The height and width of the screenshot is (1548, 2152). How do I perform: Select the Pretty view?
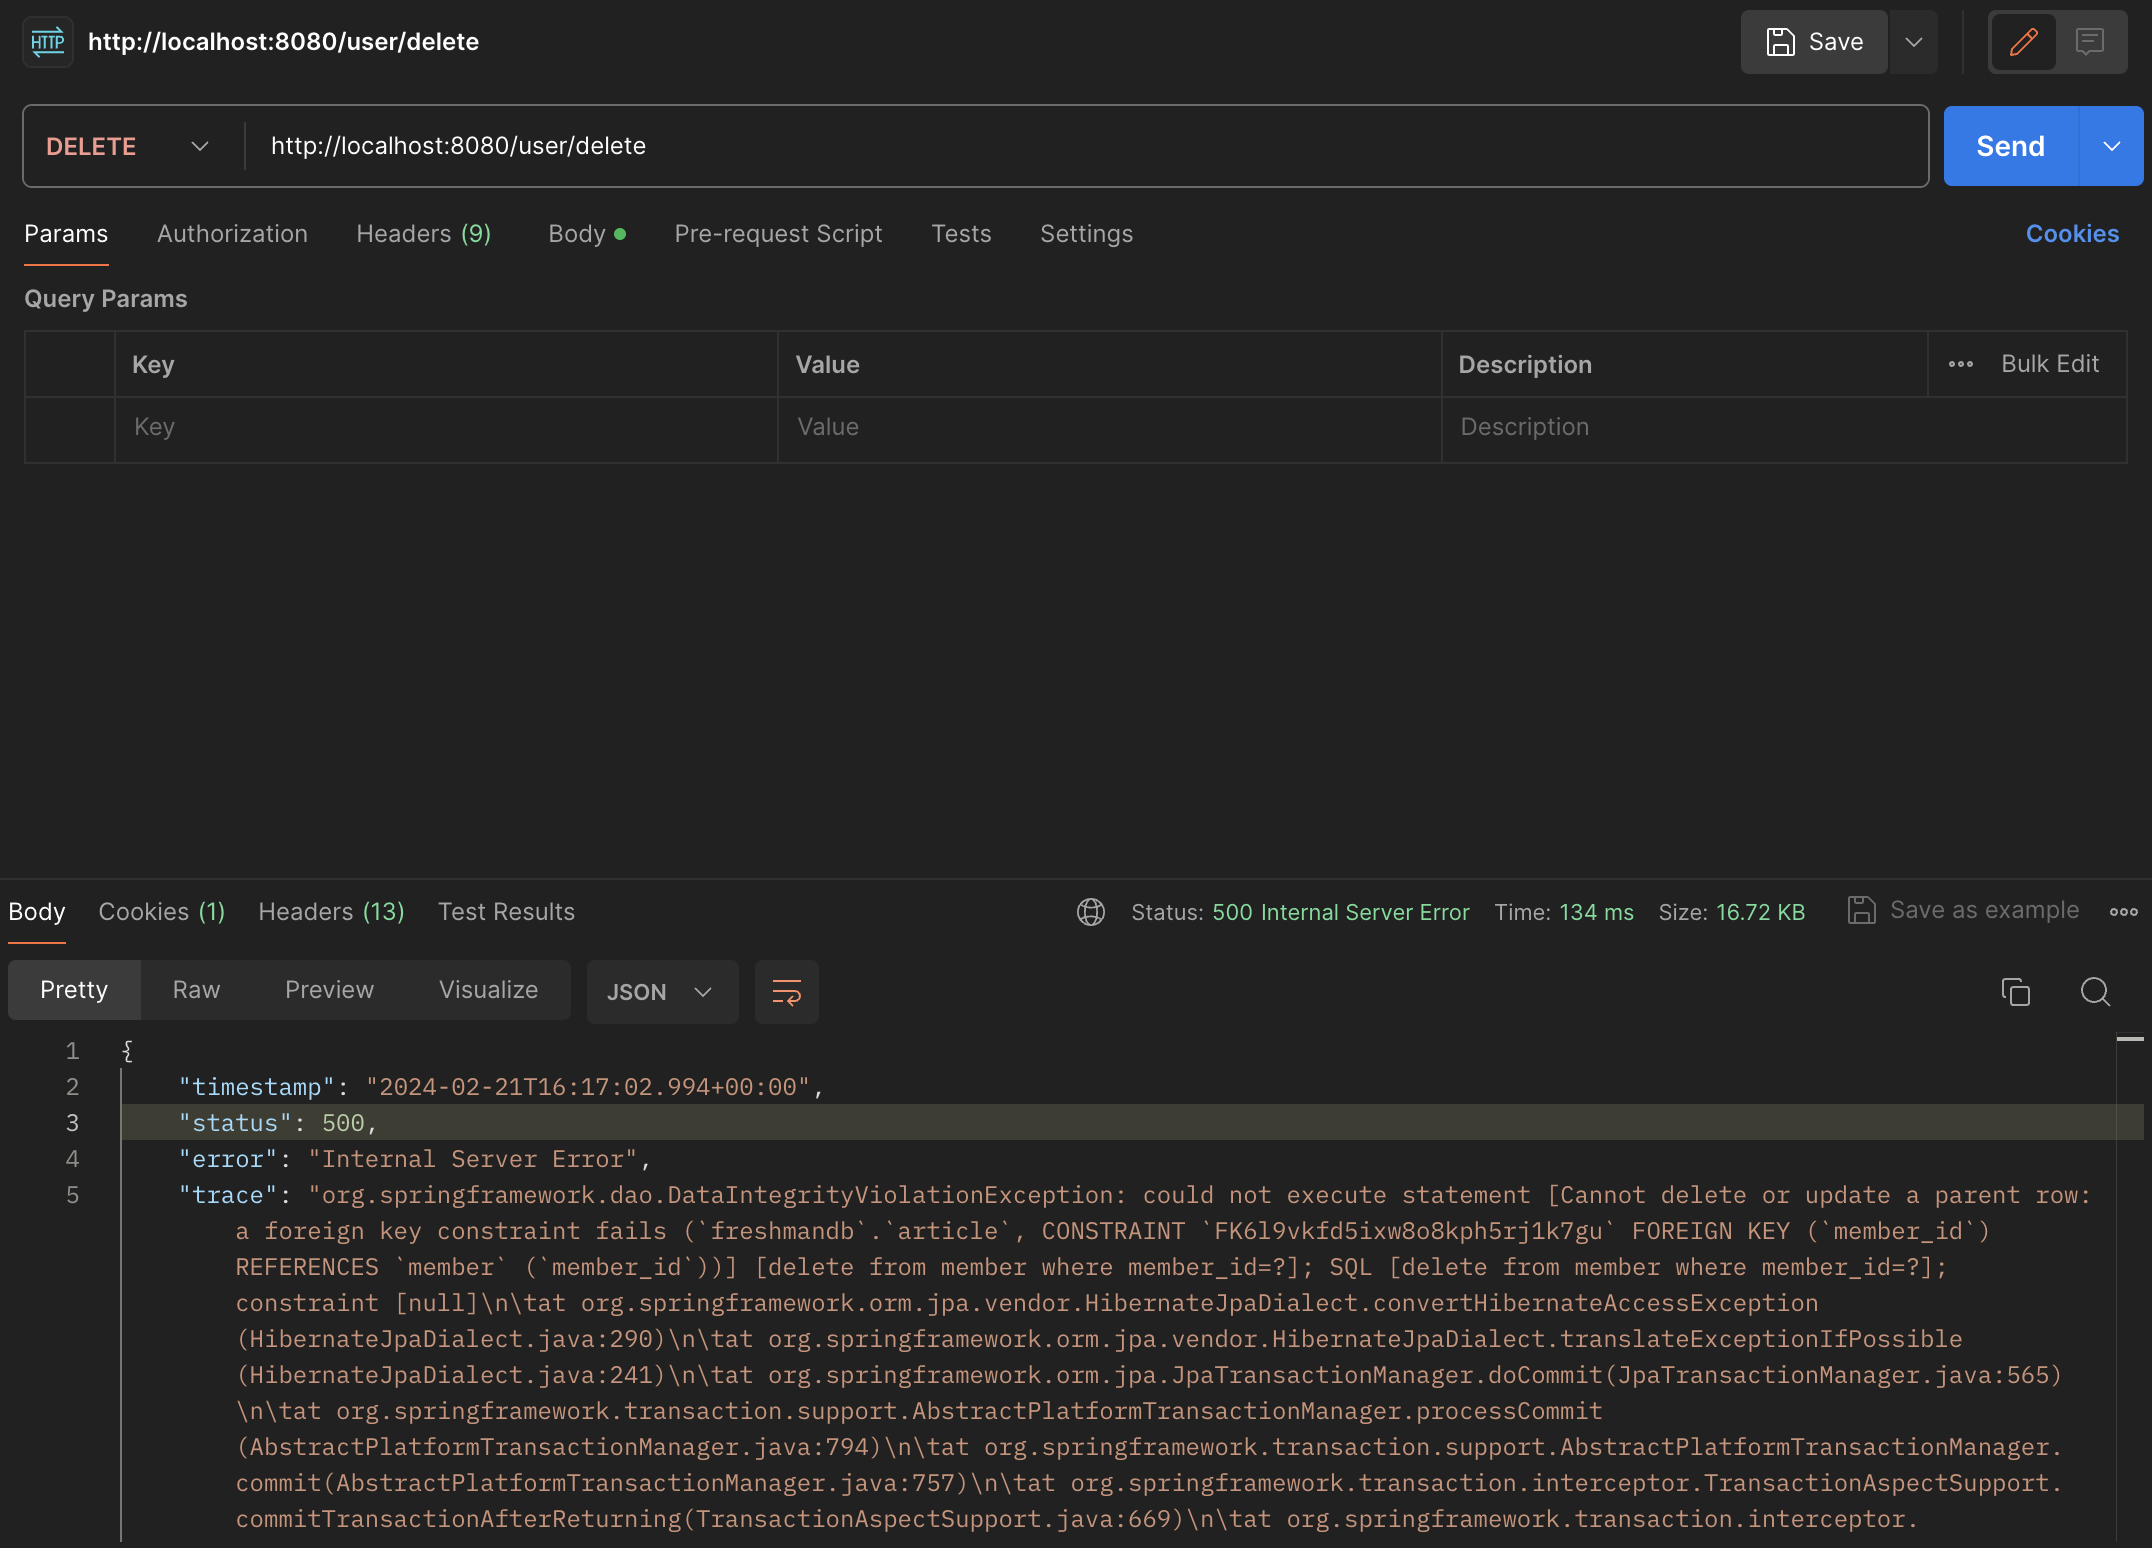point(74,990)
